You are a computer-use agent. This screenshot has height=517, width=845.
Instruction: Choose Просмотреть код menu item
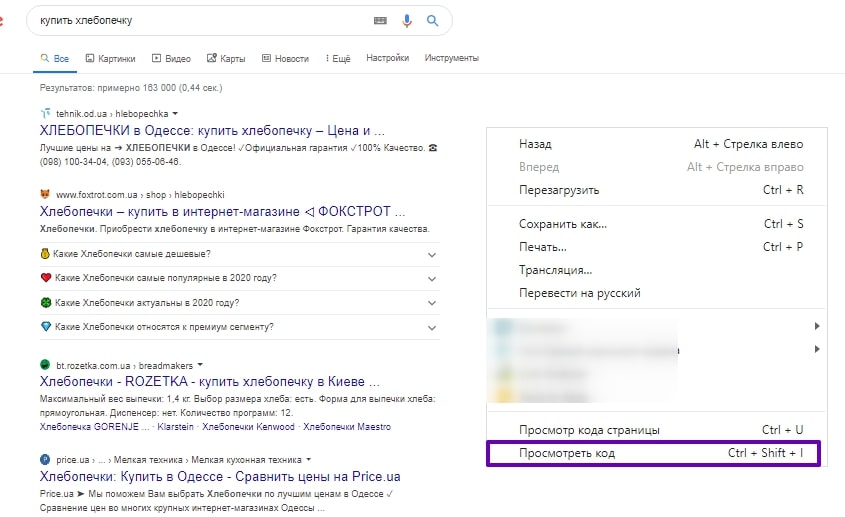(x=653, y=453)
